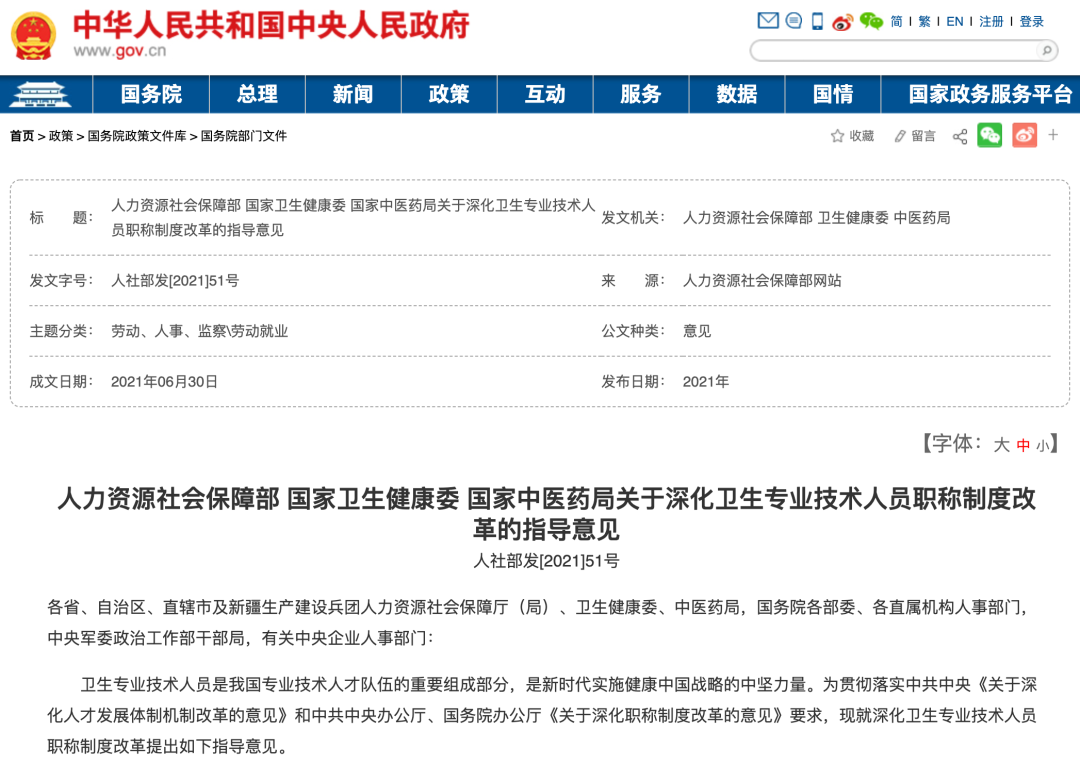Expand more sharing options with the plus icon
Viewport: 1080px width, 765px height.
pyautogui.click(x=1052, y=135)
